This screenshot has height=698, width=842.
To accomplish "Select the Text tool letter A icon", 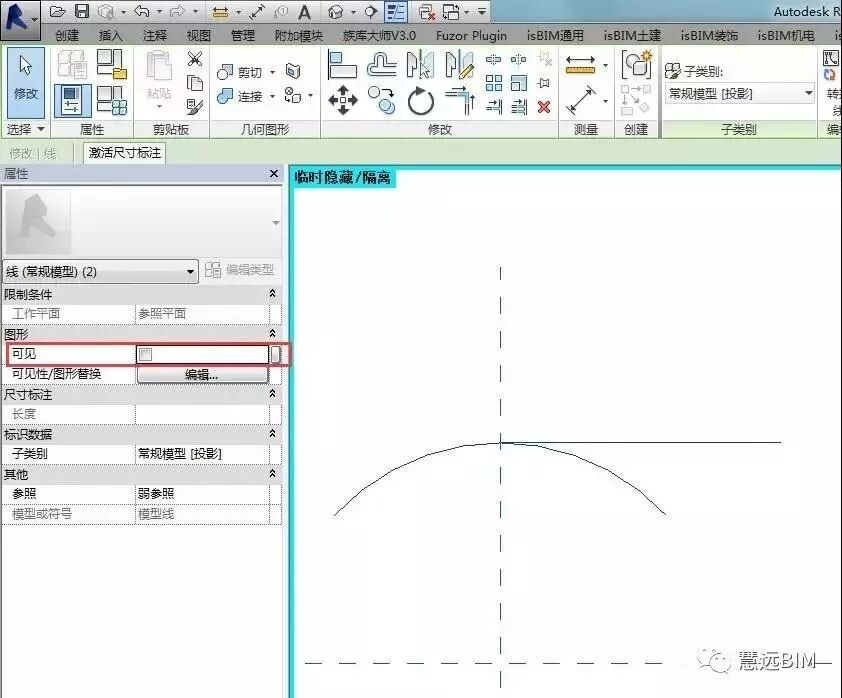I will point(304,12).
